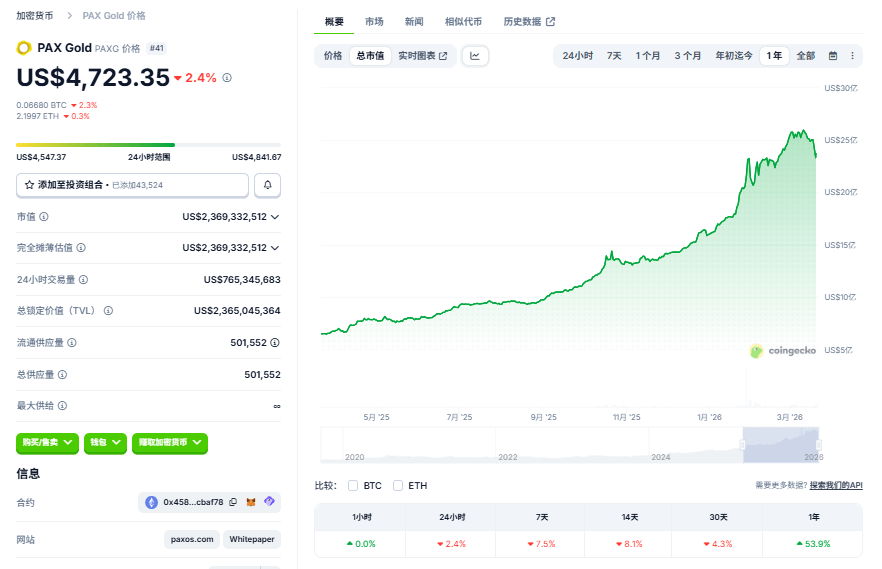882x569 pixels.
Task: Click the shaded selection in chart navigator
Action: [781, 445]
